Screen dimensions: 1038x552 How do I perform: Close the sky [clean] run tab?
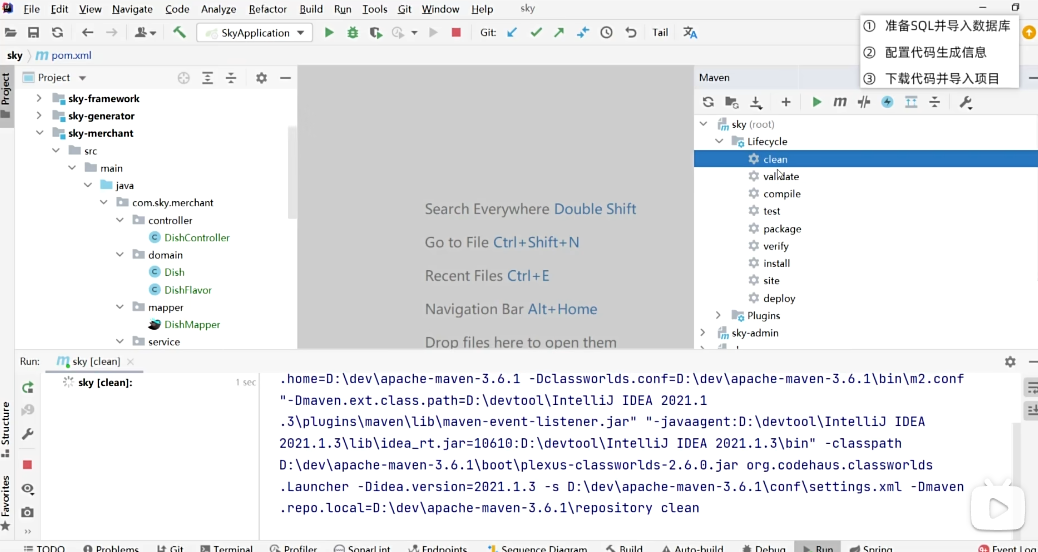pos(130,361)
